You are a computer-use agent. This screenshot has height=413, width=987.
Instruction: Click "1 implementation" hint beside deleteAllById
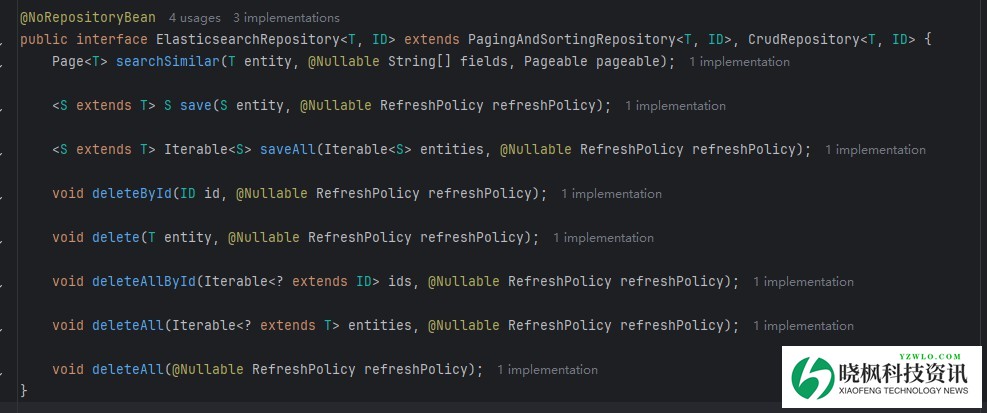point(803,282)
